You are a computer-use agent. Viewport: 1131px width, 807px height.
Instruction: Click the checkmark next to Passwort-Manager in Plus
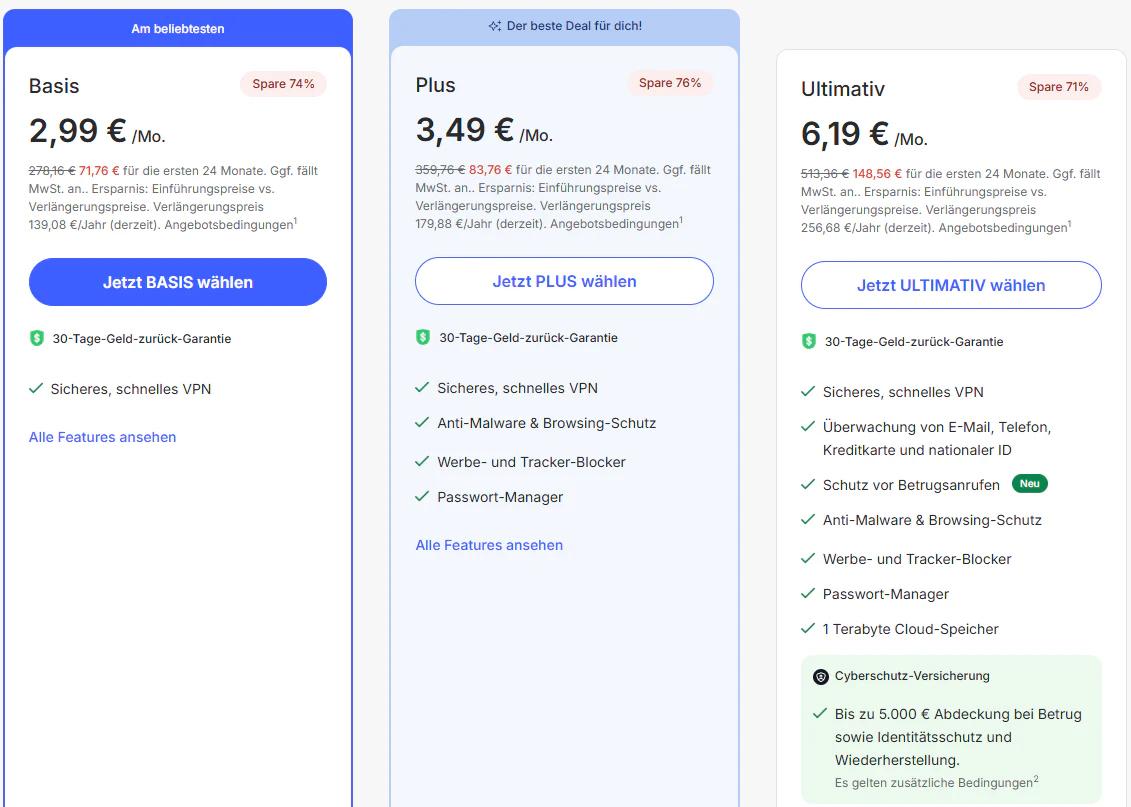tap(422, 497)
